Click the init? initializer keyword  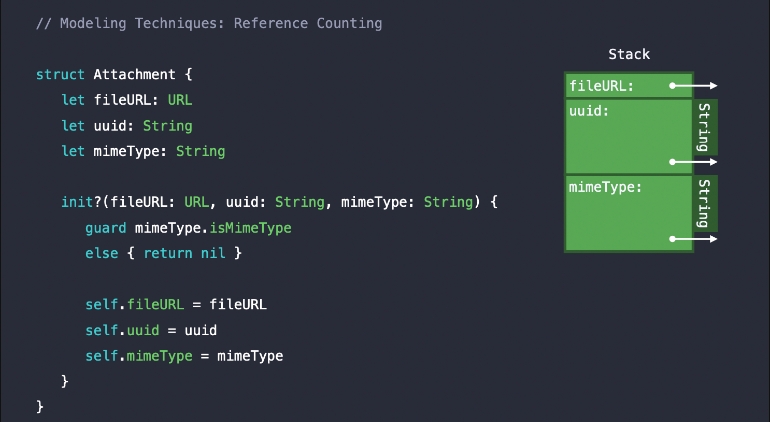coord(81,202)
